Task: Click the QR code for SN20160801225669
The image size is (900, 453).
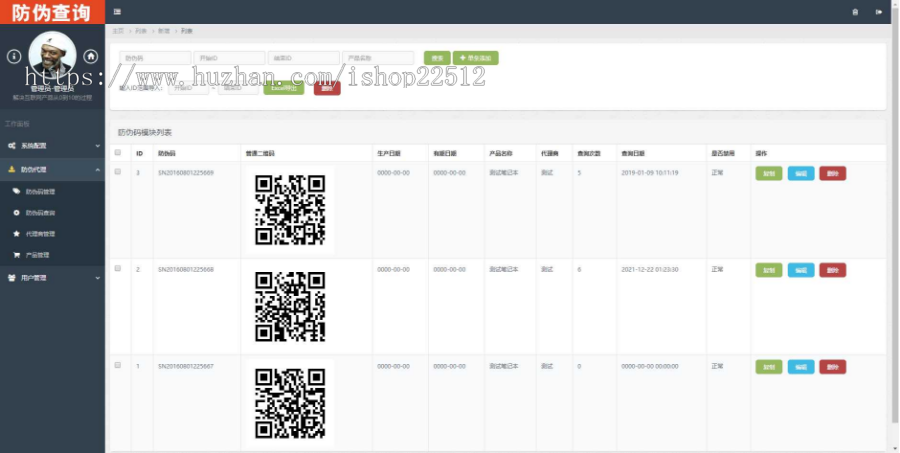Action: click(290, 210)
